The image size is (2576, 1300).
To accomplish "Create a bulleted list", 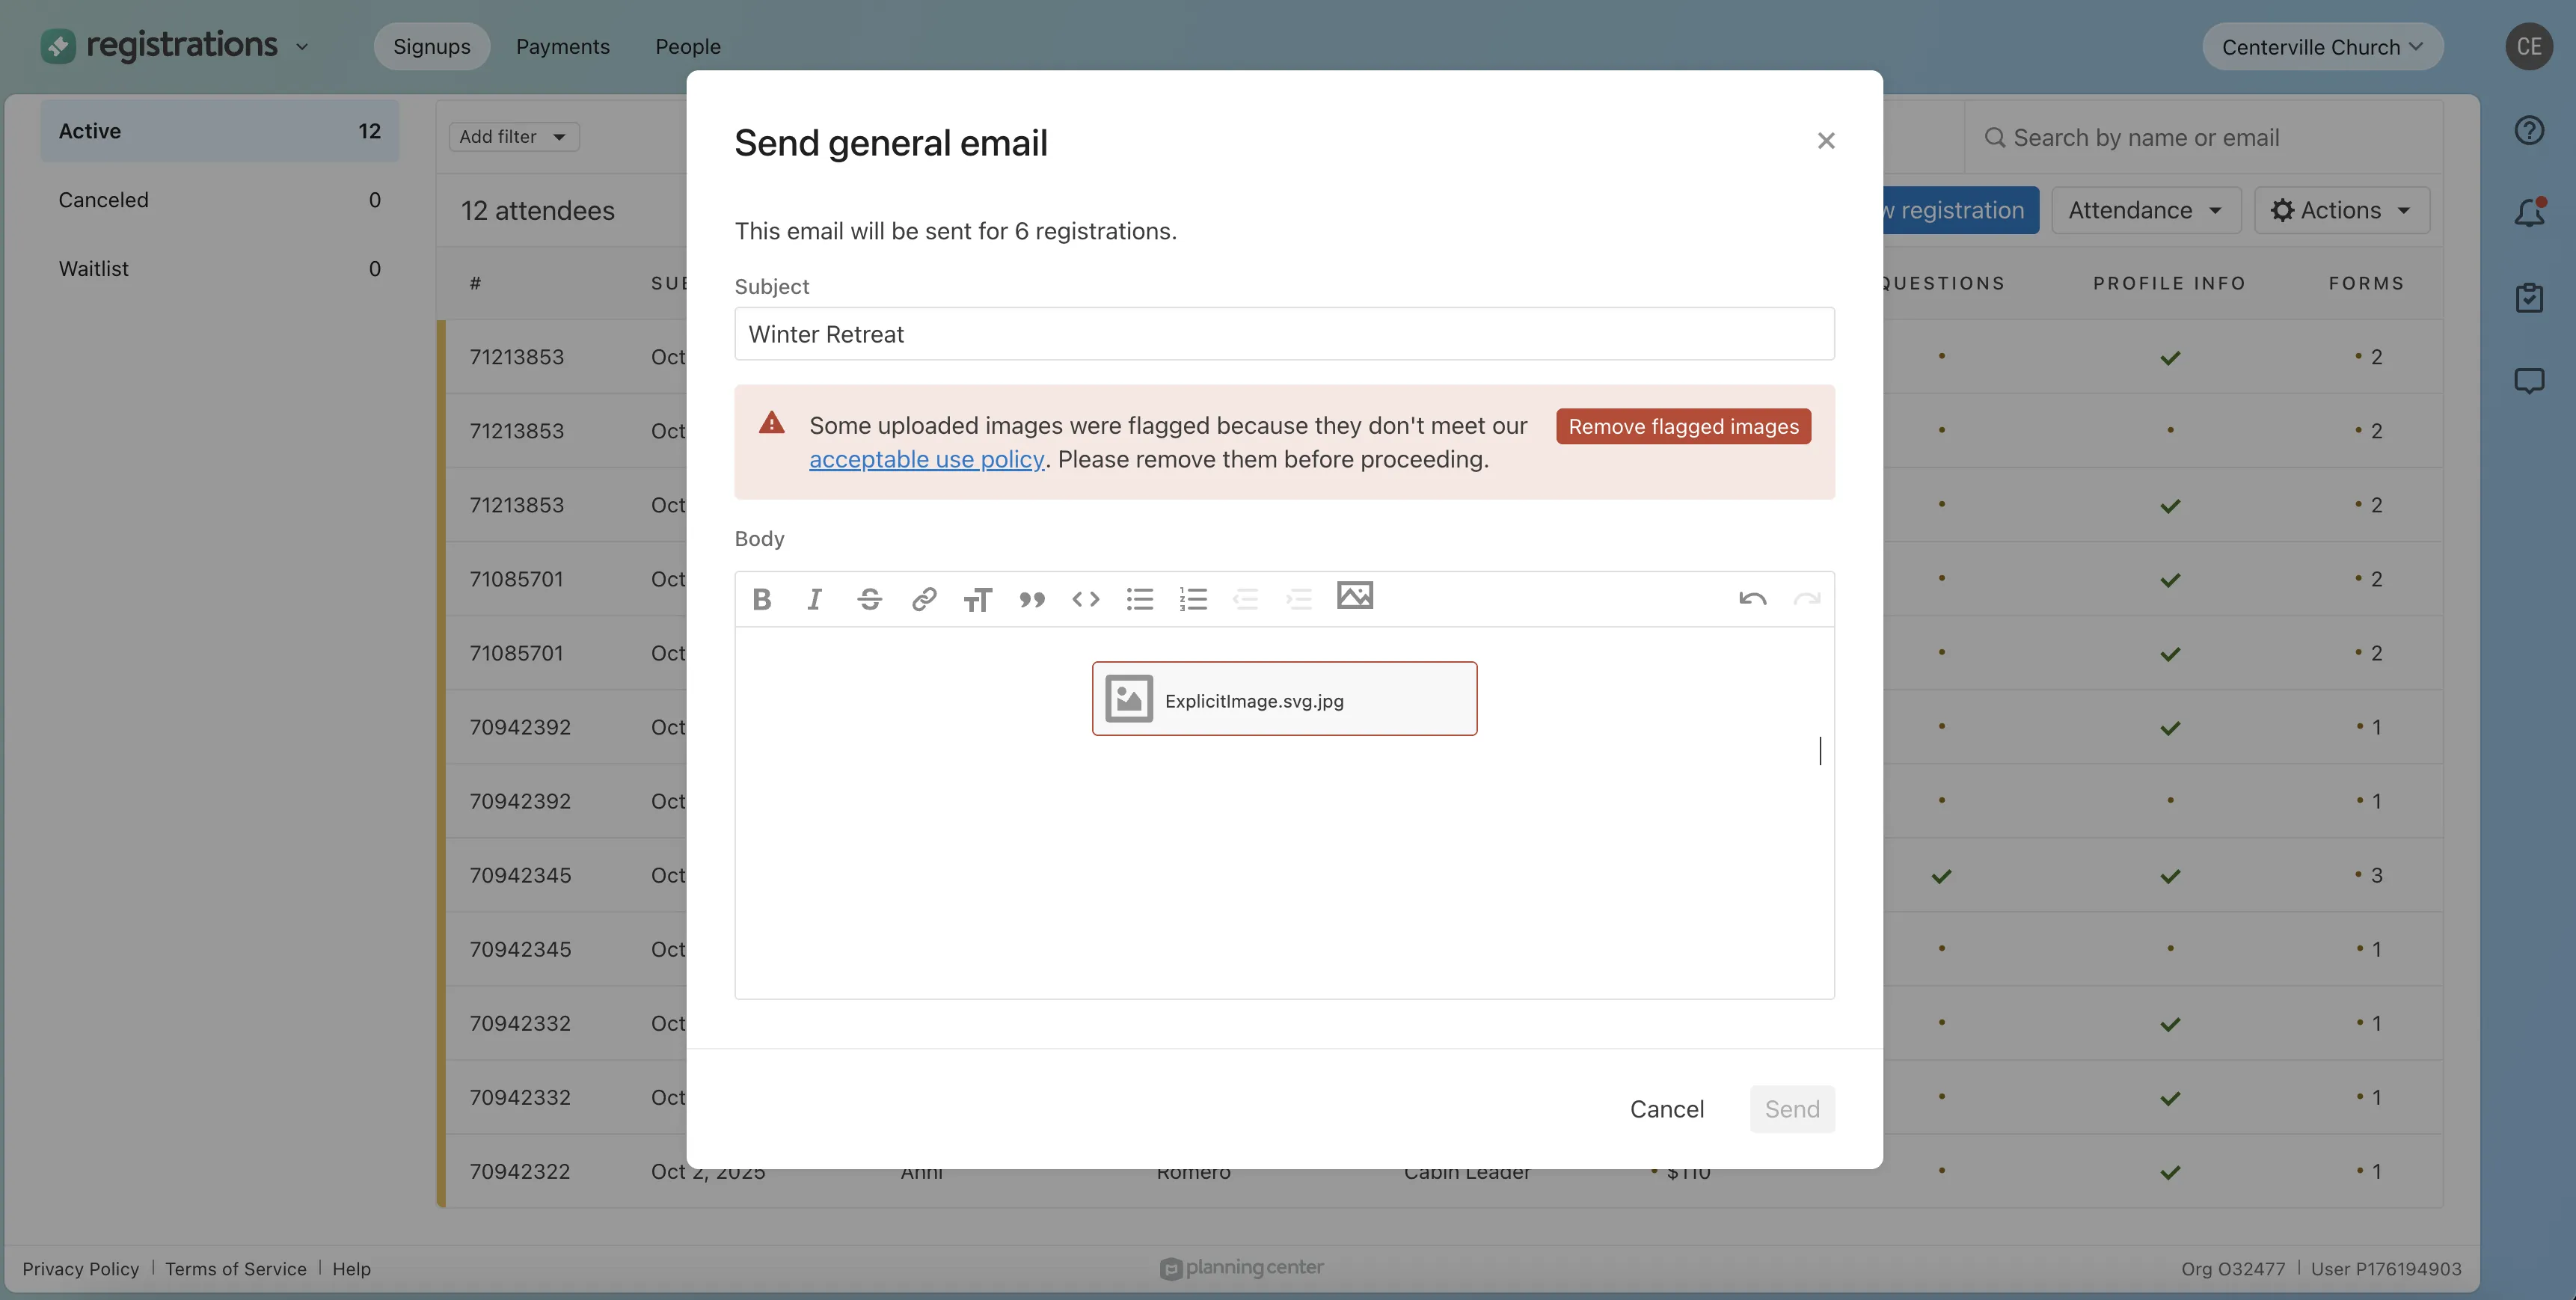I will point(1140,598).
